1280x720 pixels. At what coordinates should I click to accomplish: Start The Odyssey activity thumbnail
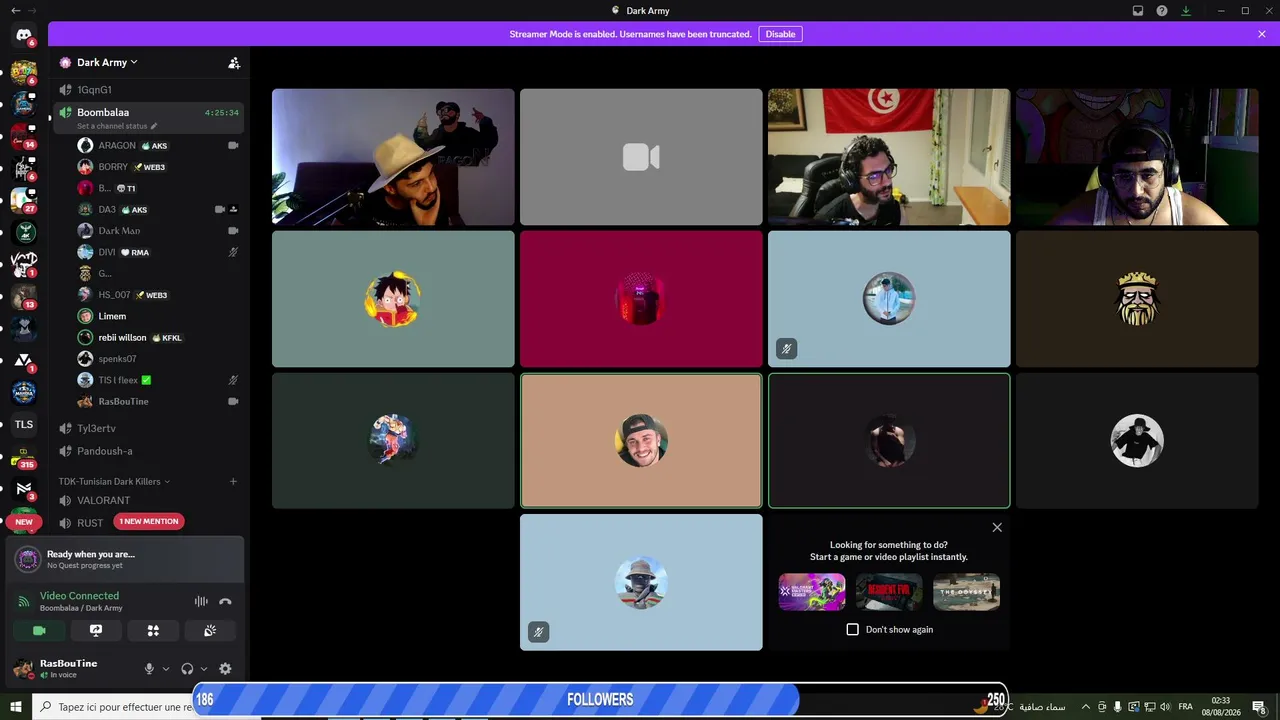(966, 592)
